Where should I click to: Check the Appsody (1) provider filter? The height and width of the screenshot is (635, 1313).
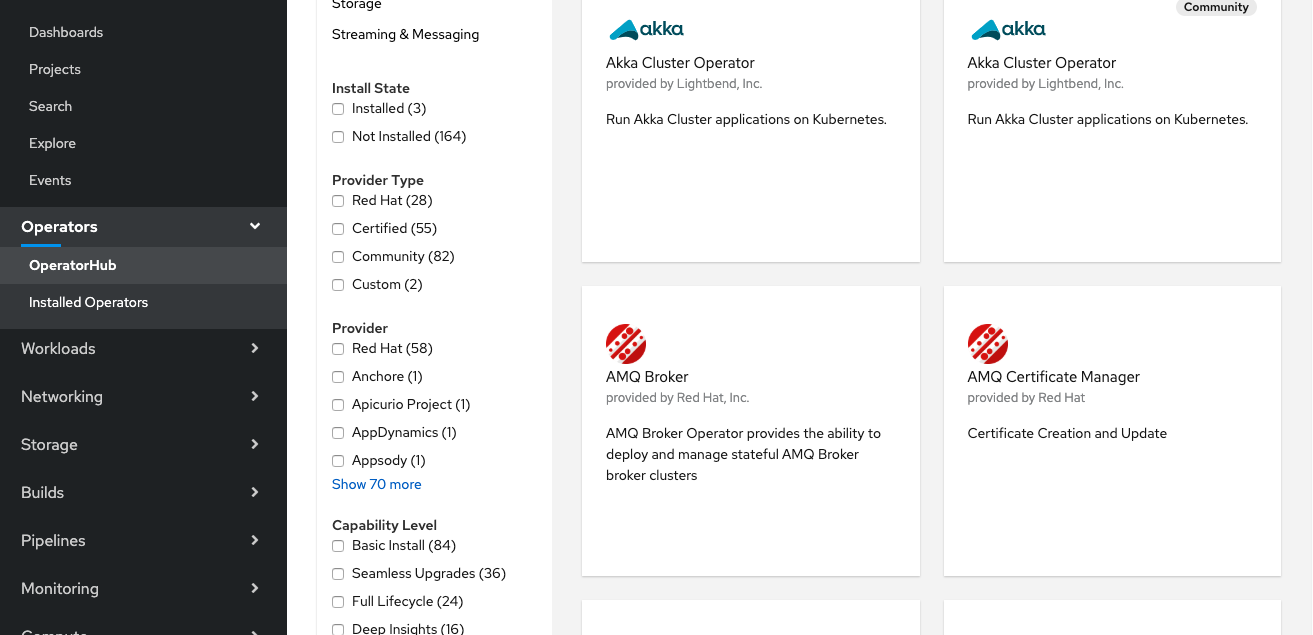tap(338, 461)
